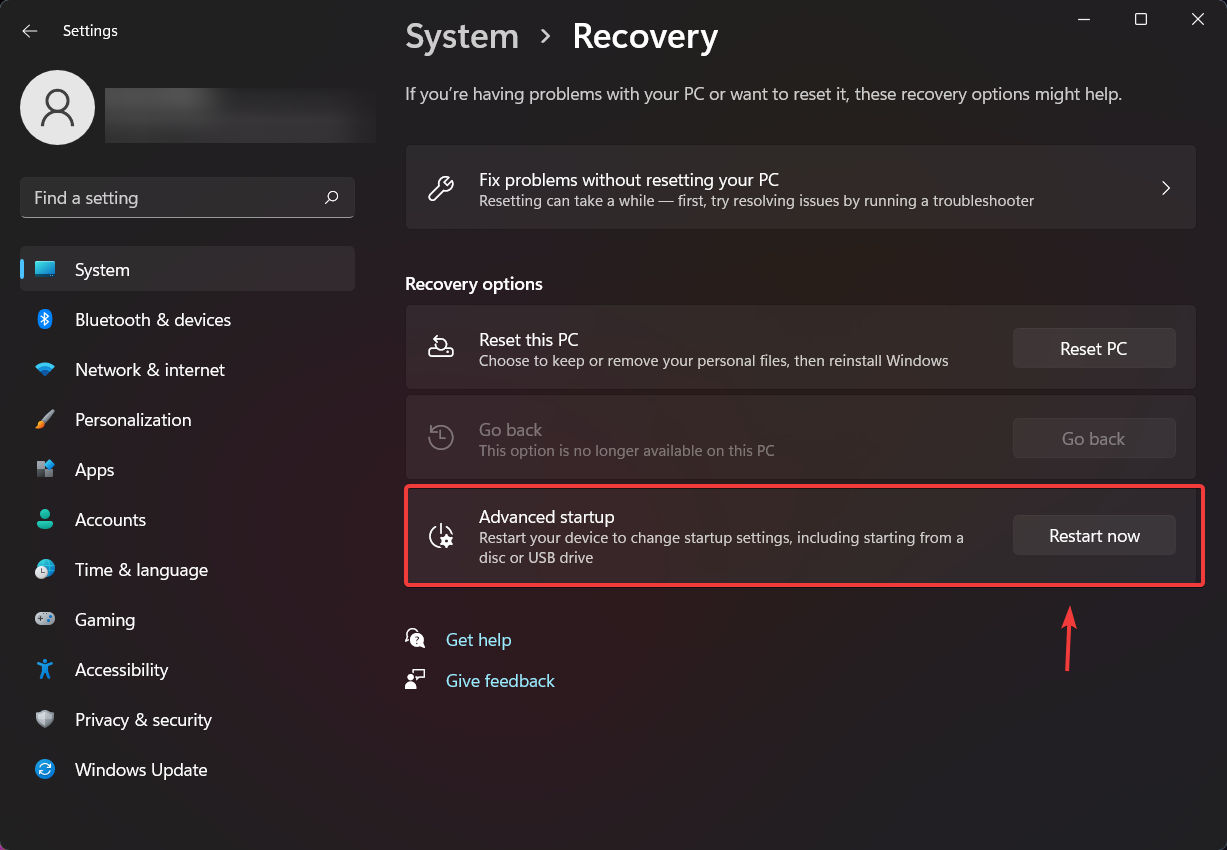Click Restart now for Advanced startup
The width and height of the screenshot is (1227, 850).
click(x=1094, y=536)
